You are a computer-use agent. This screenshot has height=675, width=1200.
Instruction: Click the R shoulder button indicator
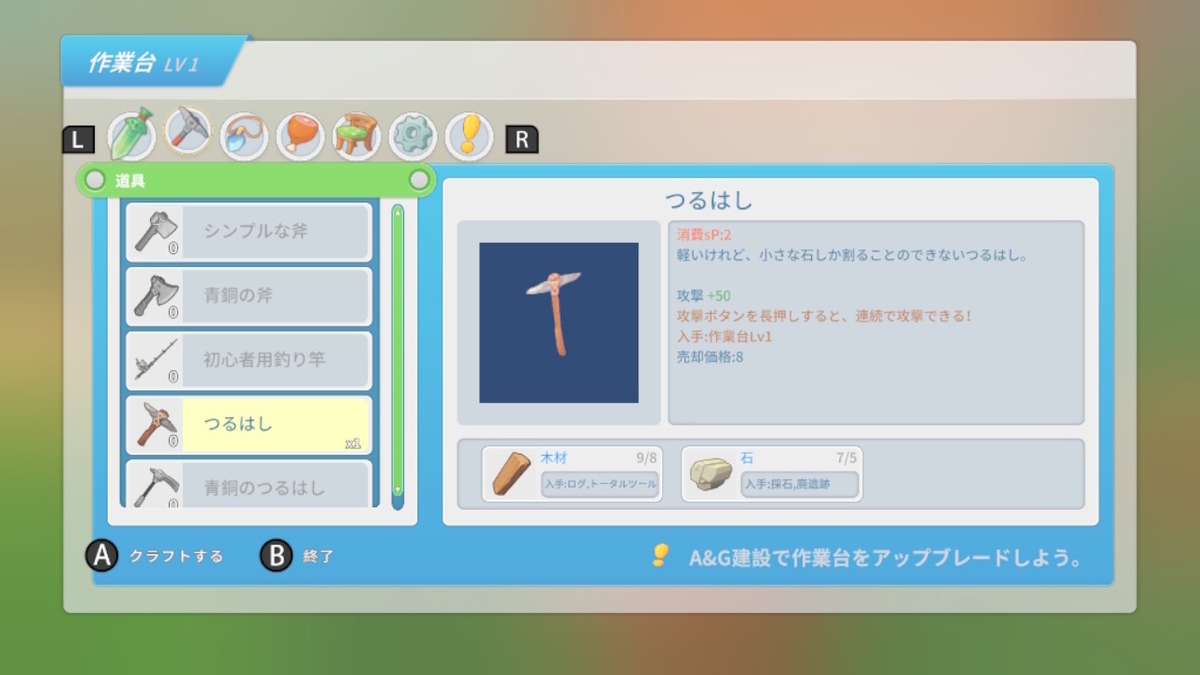521,140
